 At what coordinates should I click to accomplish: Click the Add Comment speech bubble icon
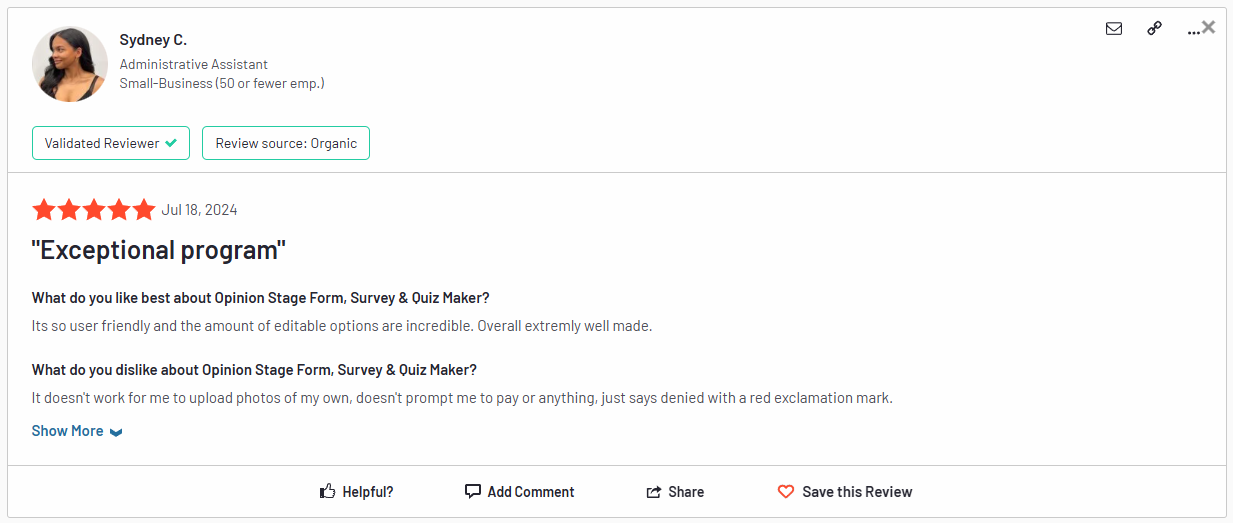coord(473,491)
